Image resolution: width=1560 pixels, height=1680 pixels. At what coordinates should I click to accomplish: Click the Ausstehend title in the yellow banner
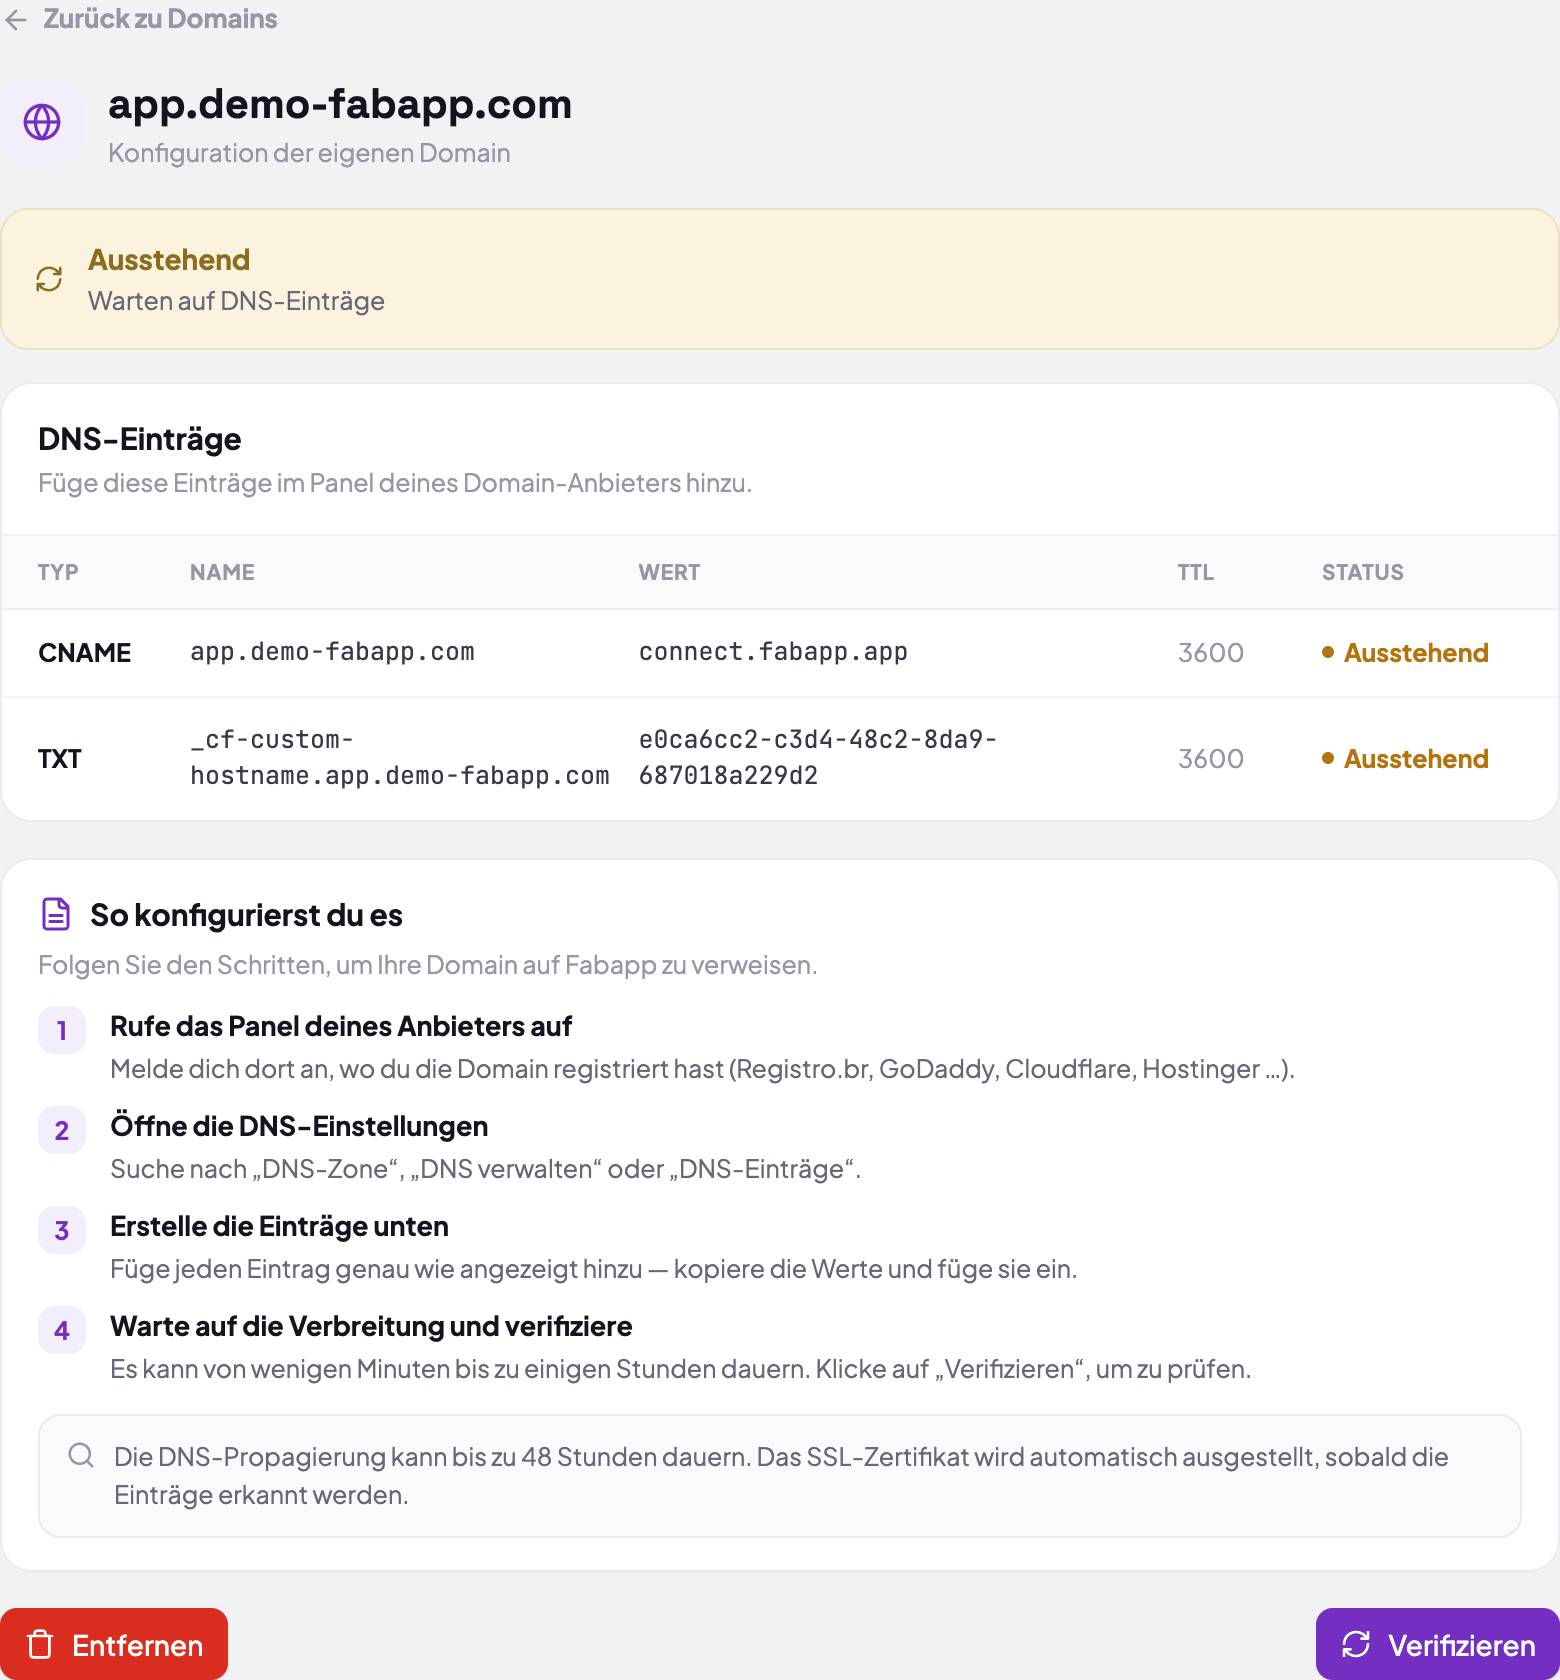(169, 260)
